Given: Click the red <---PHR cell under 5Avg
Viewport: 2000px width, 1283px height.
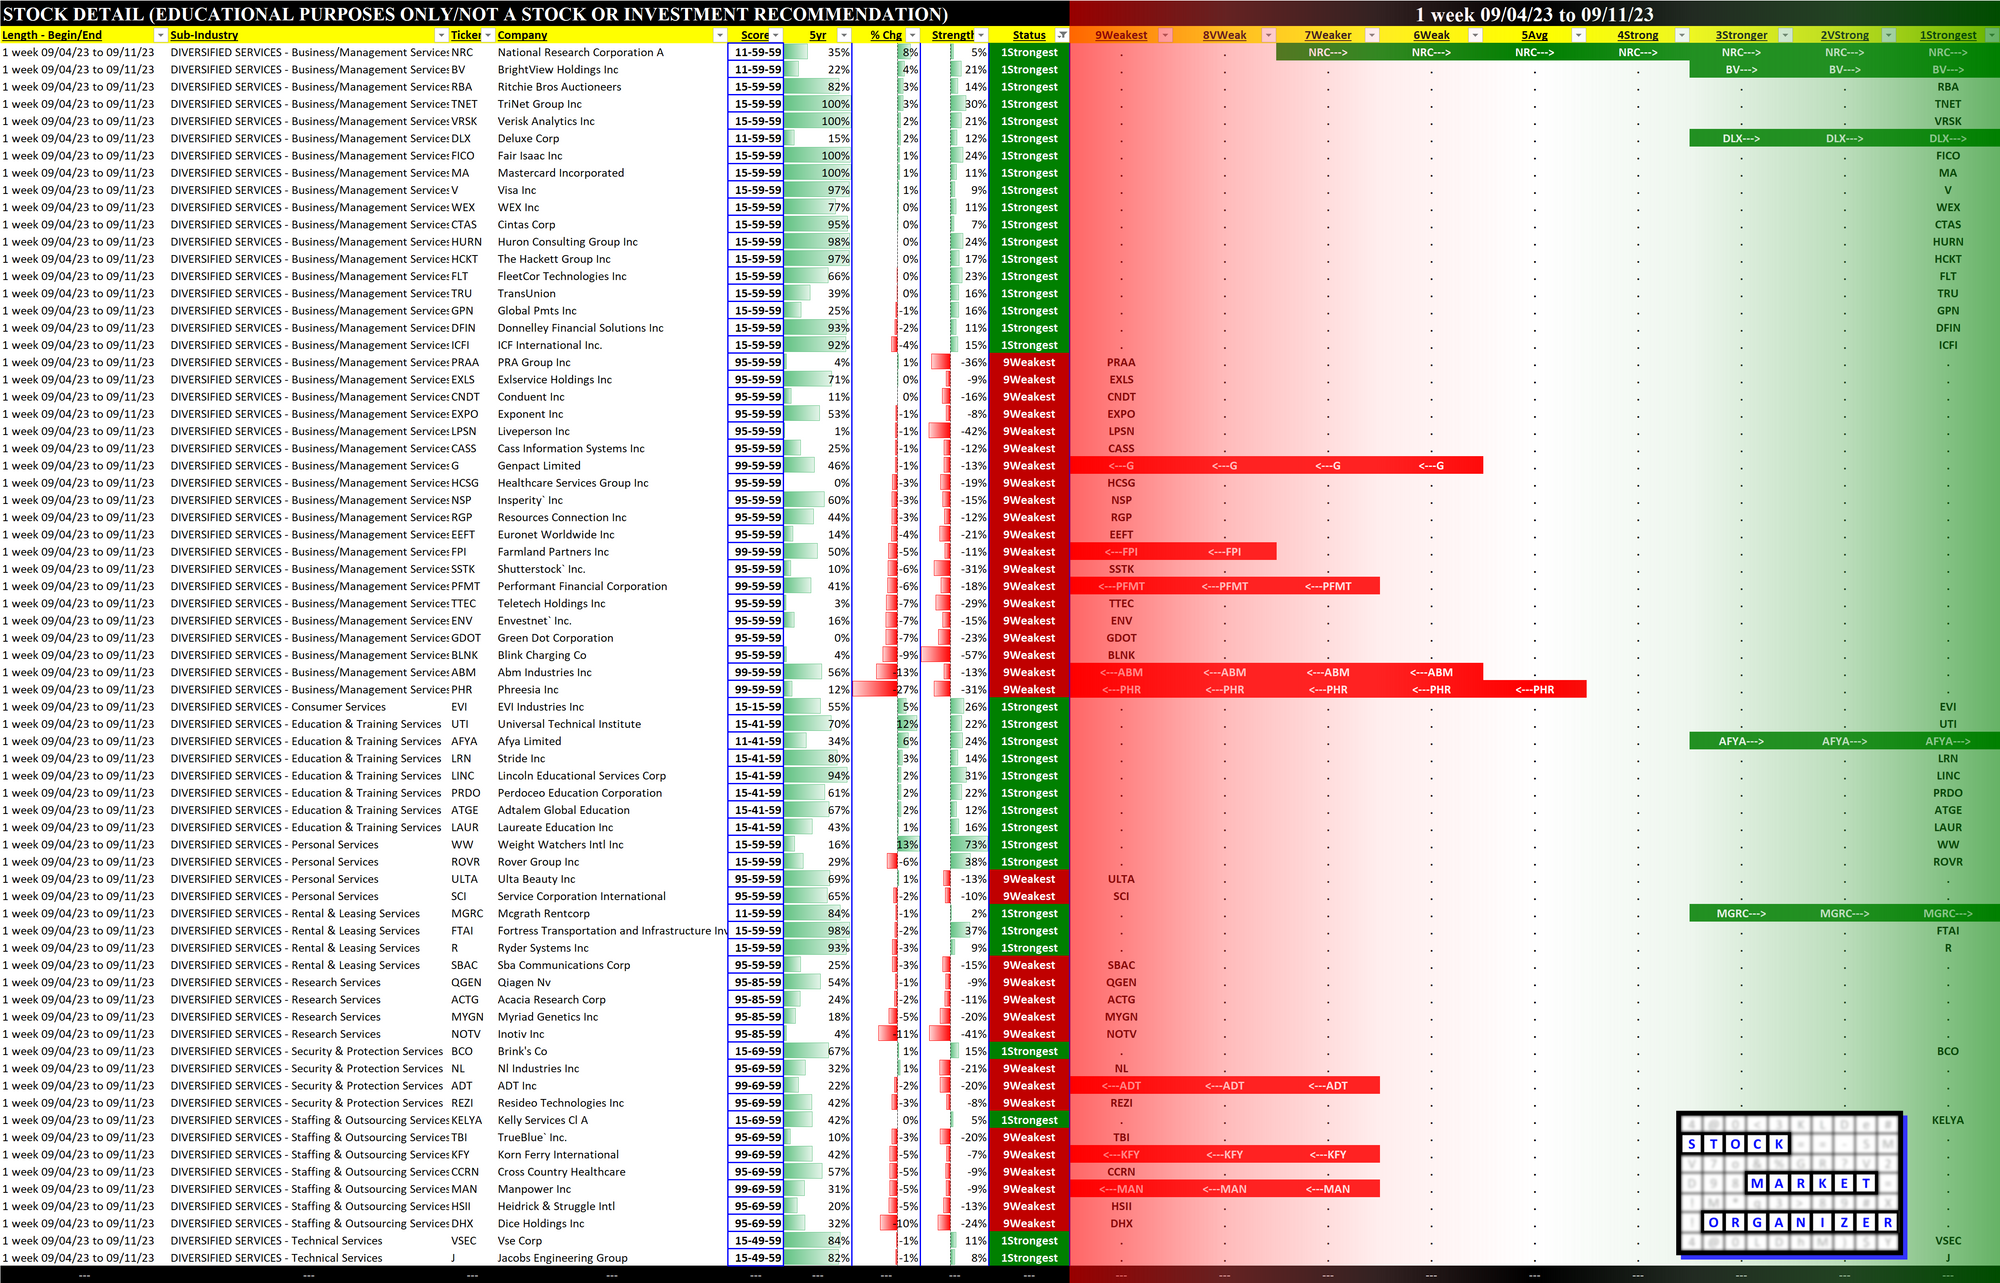Looking at the screenshot, I should pos(1534,690).
